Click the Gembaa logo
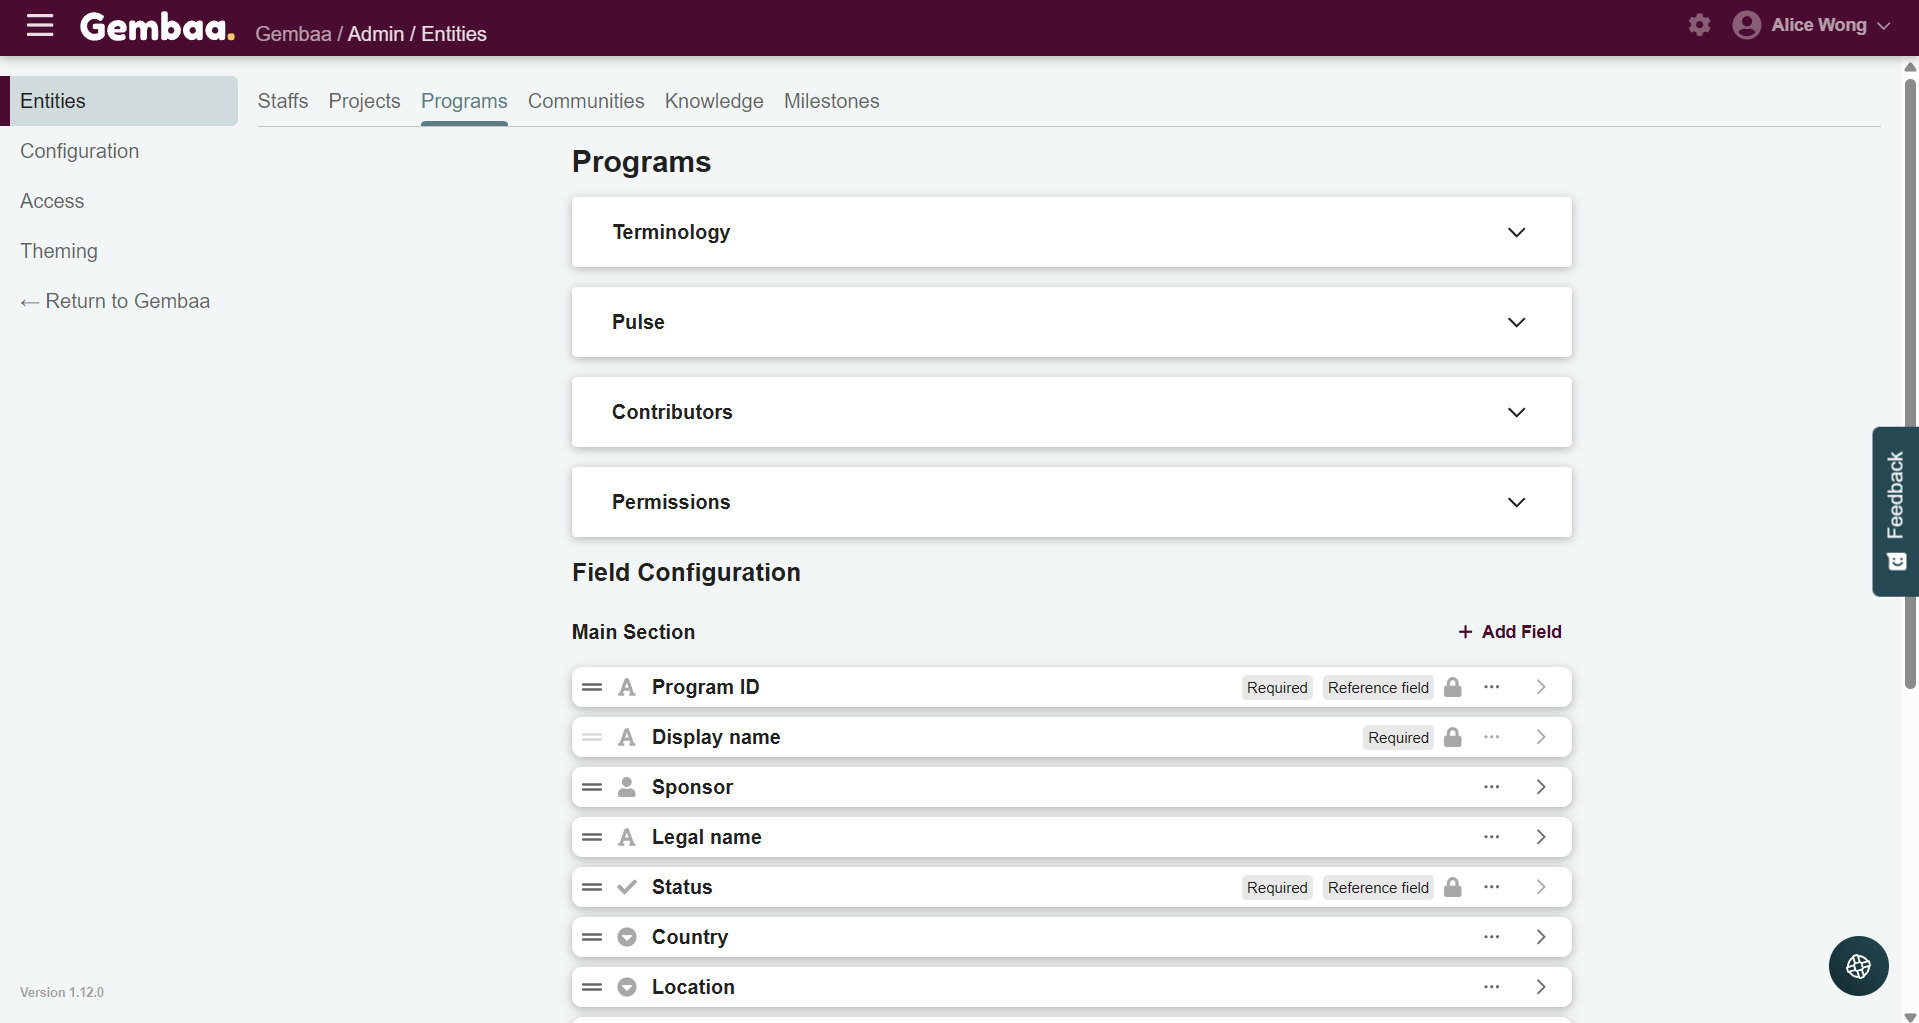This screenshot has height=1023, width=1919. (157, 27)
